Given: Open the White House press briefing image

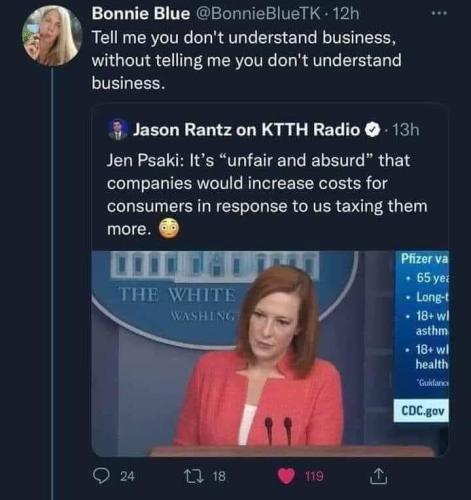Looking at the screenshot, I should (270, 354).
